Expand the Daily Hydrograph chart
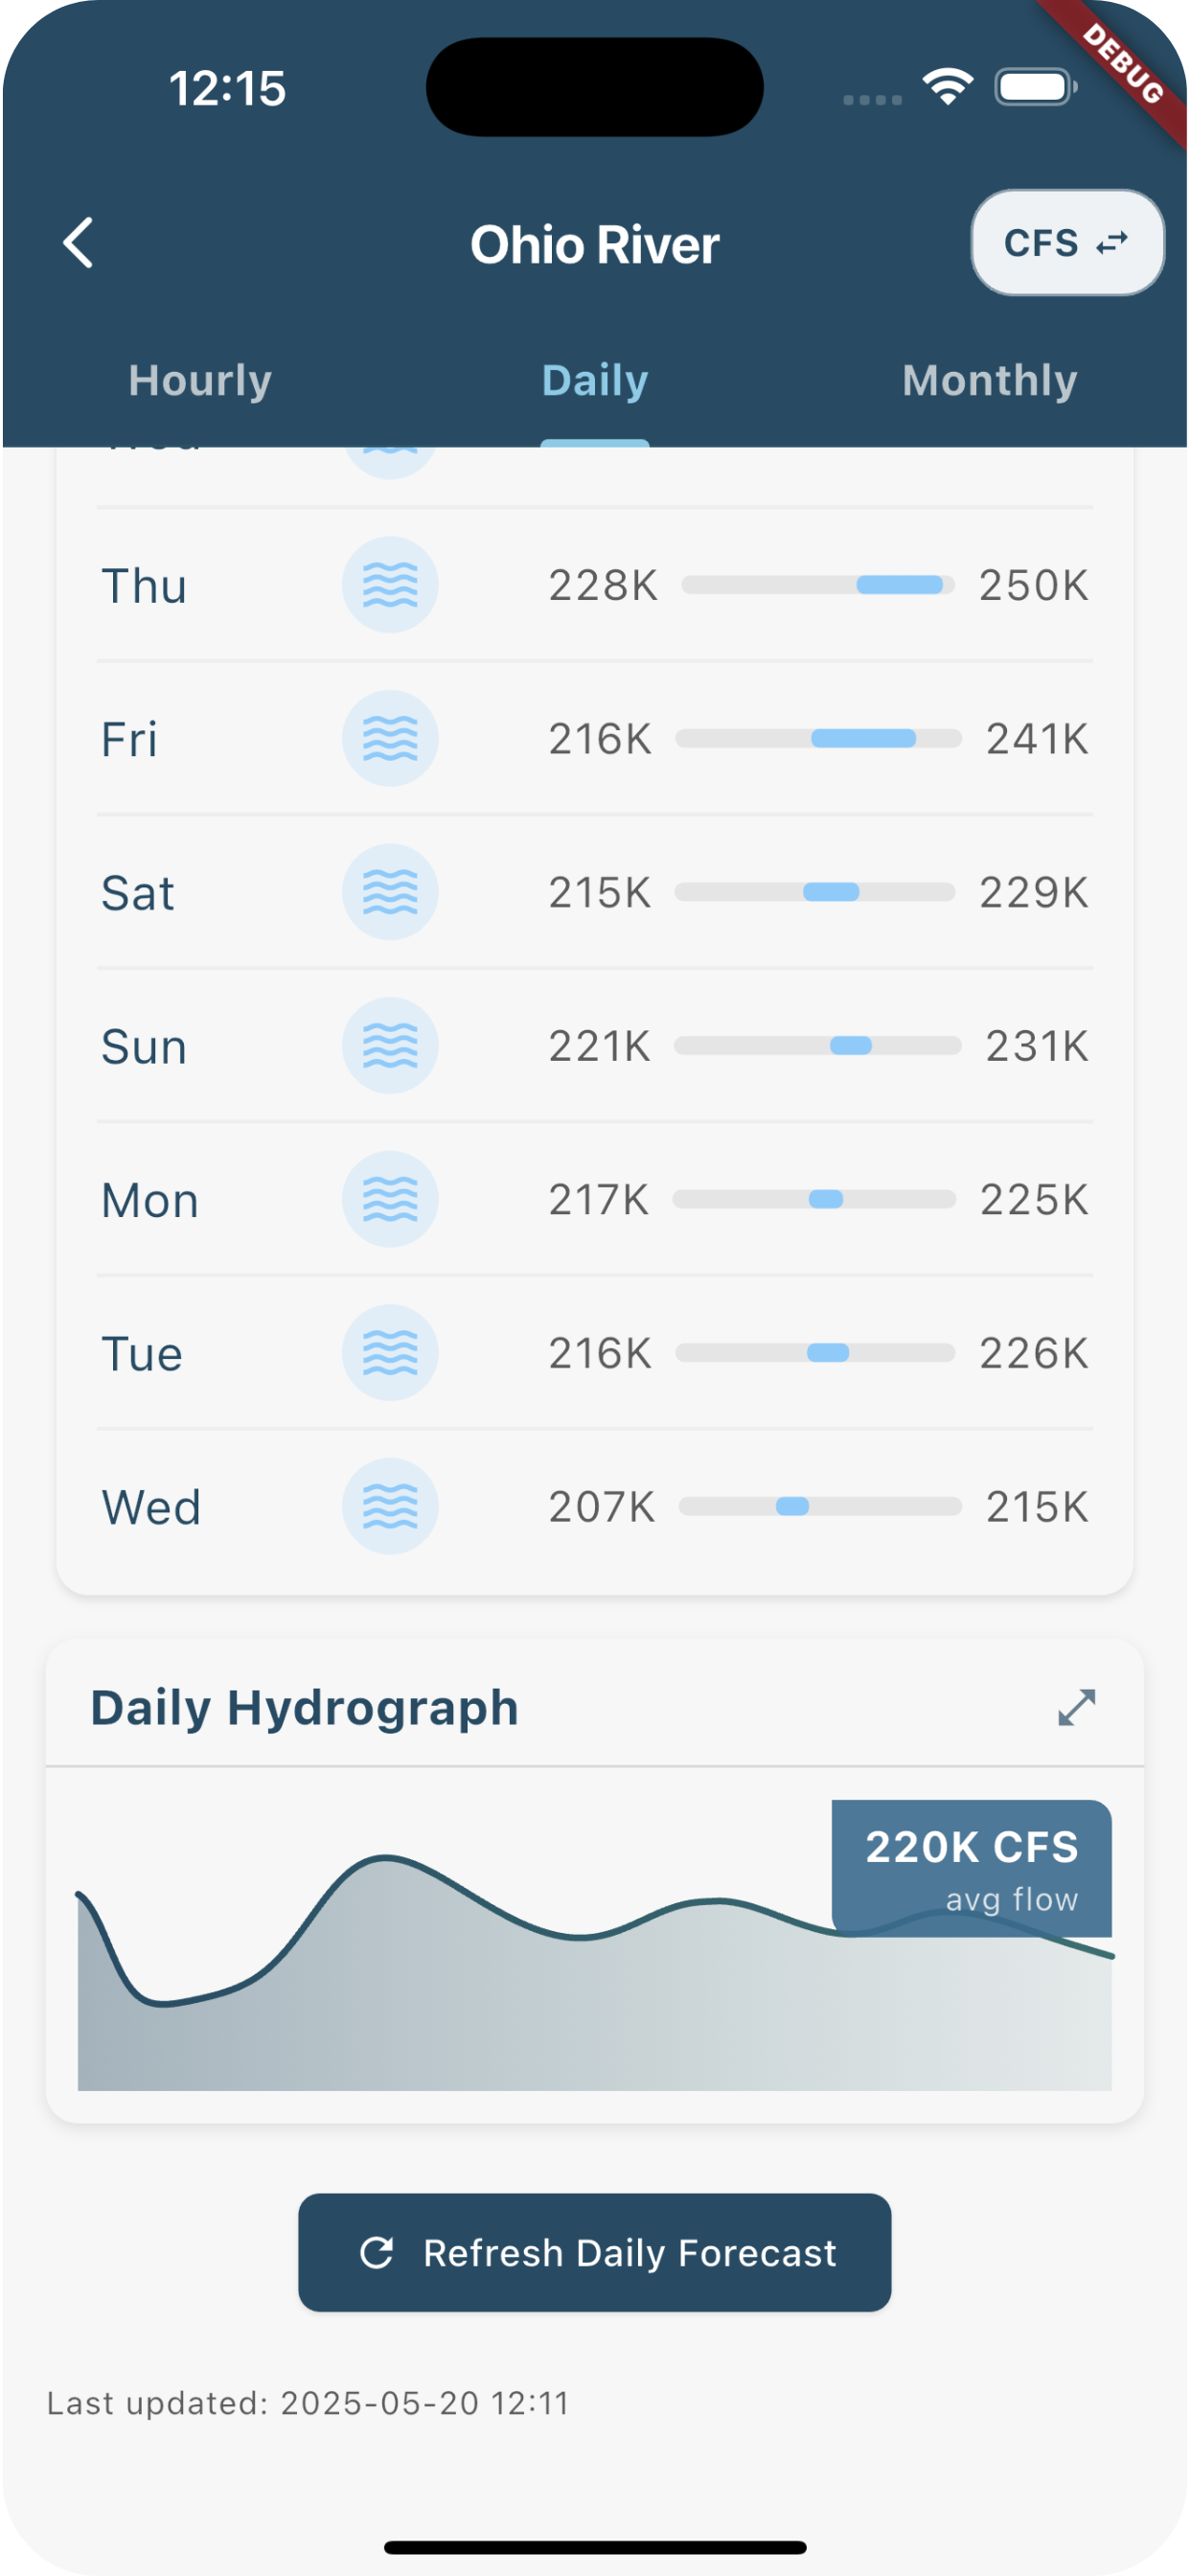The width and height of the screenshot is (1190, 2576). pyautogui.click(x=1076, y=1708)
